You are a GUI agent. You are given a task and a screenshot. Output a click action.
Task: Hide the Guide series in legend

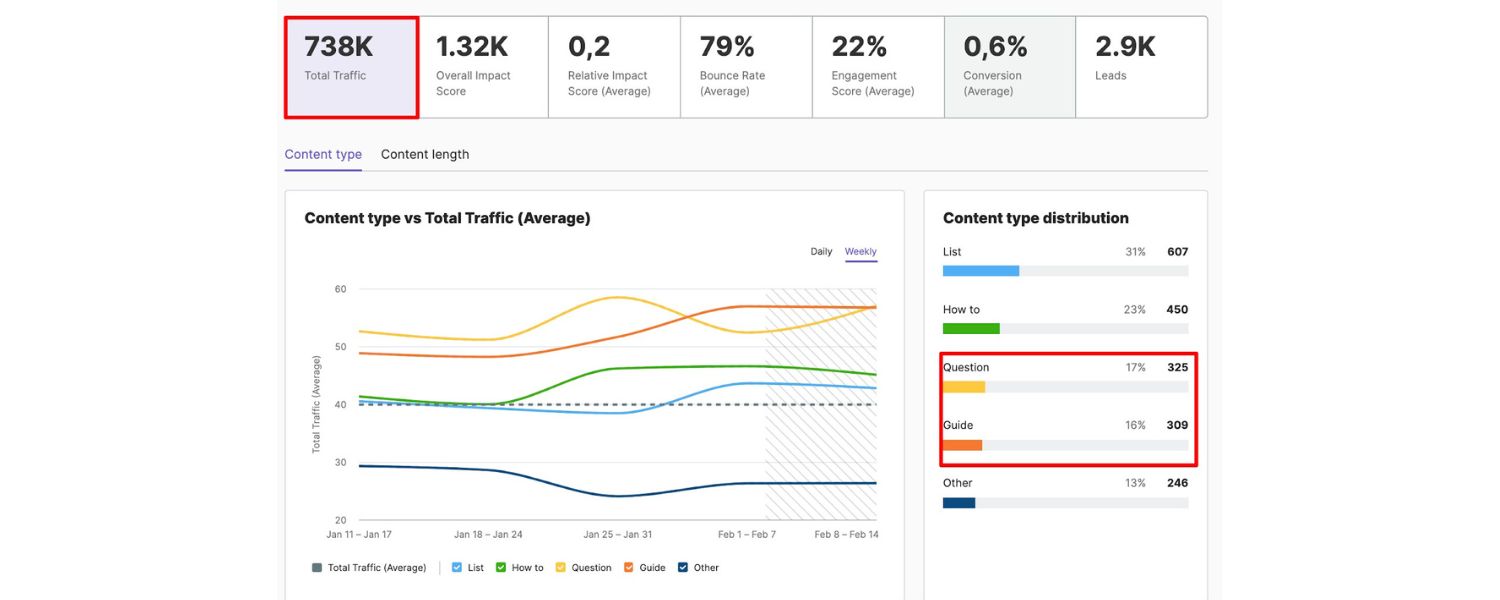(629, 568)
